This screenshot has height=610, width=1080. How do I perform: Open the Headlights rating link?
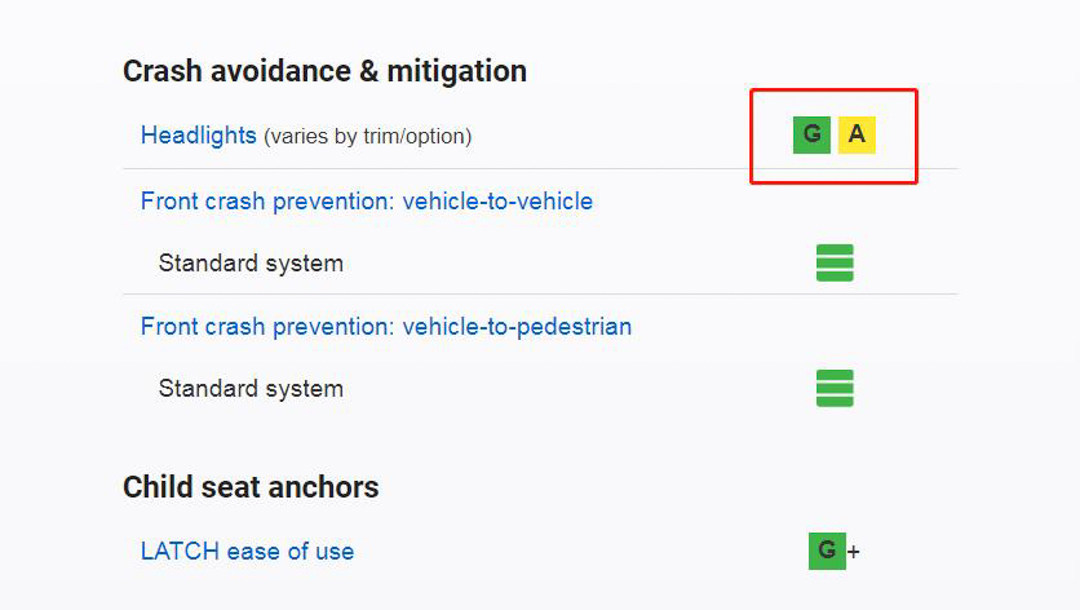pyautogui.click(x=198, y=135)
